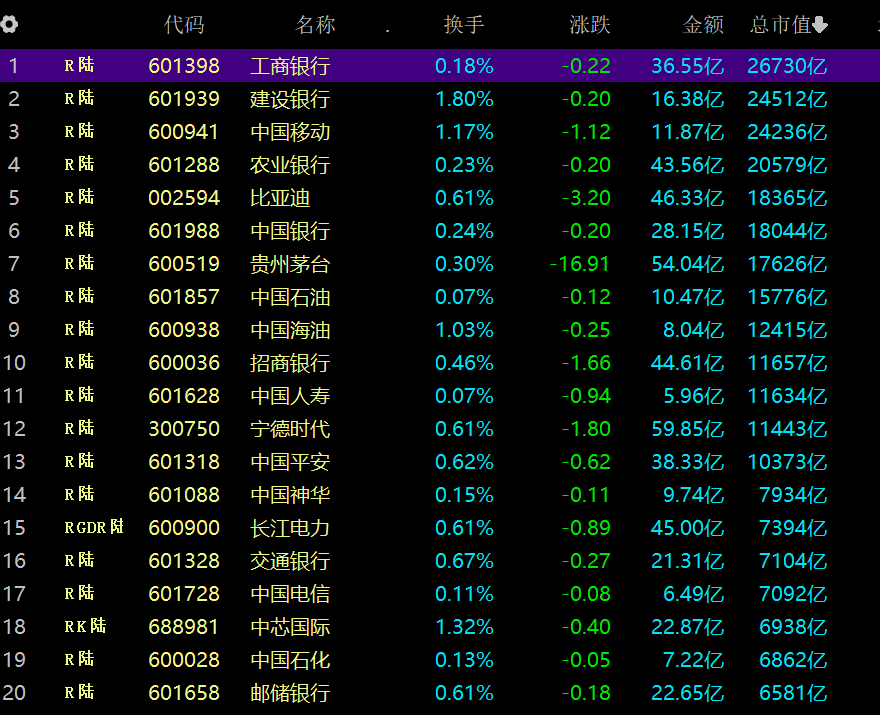Select the 比亚迪 stock name
This screenshot has width=880, height=715.
[x=280, y=198]
